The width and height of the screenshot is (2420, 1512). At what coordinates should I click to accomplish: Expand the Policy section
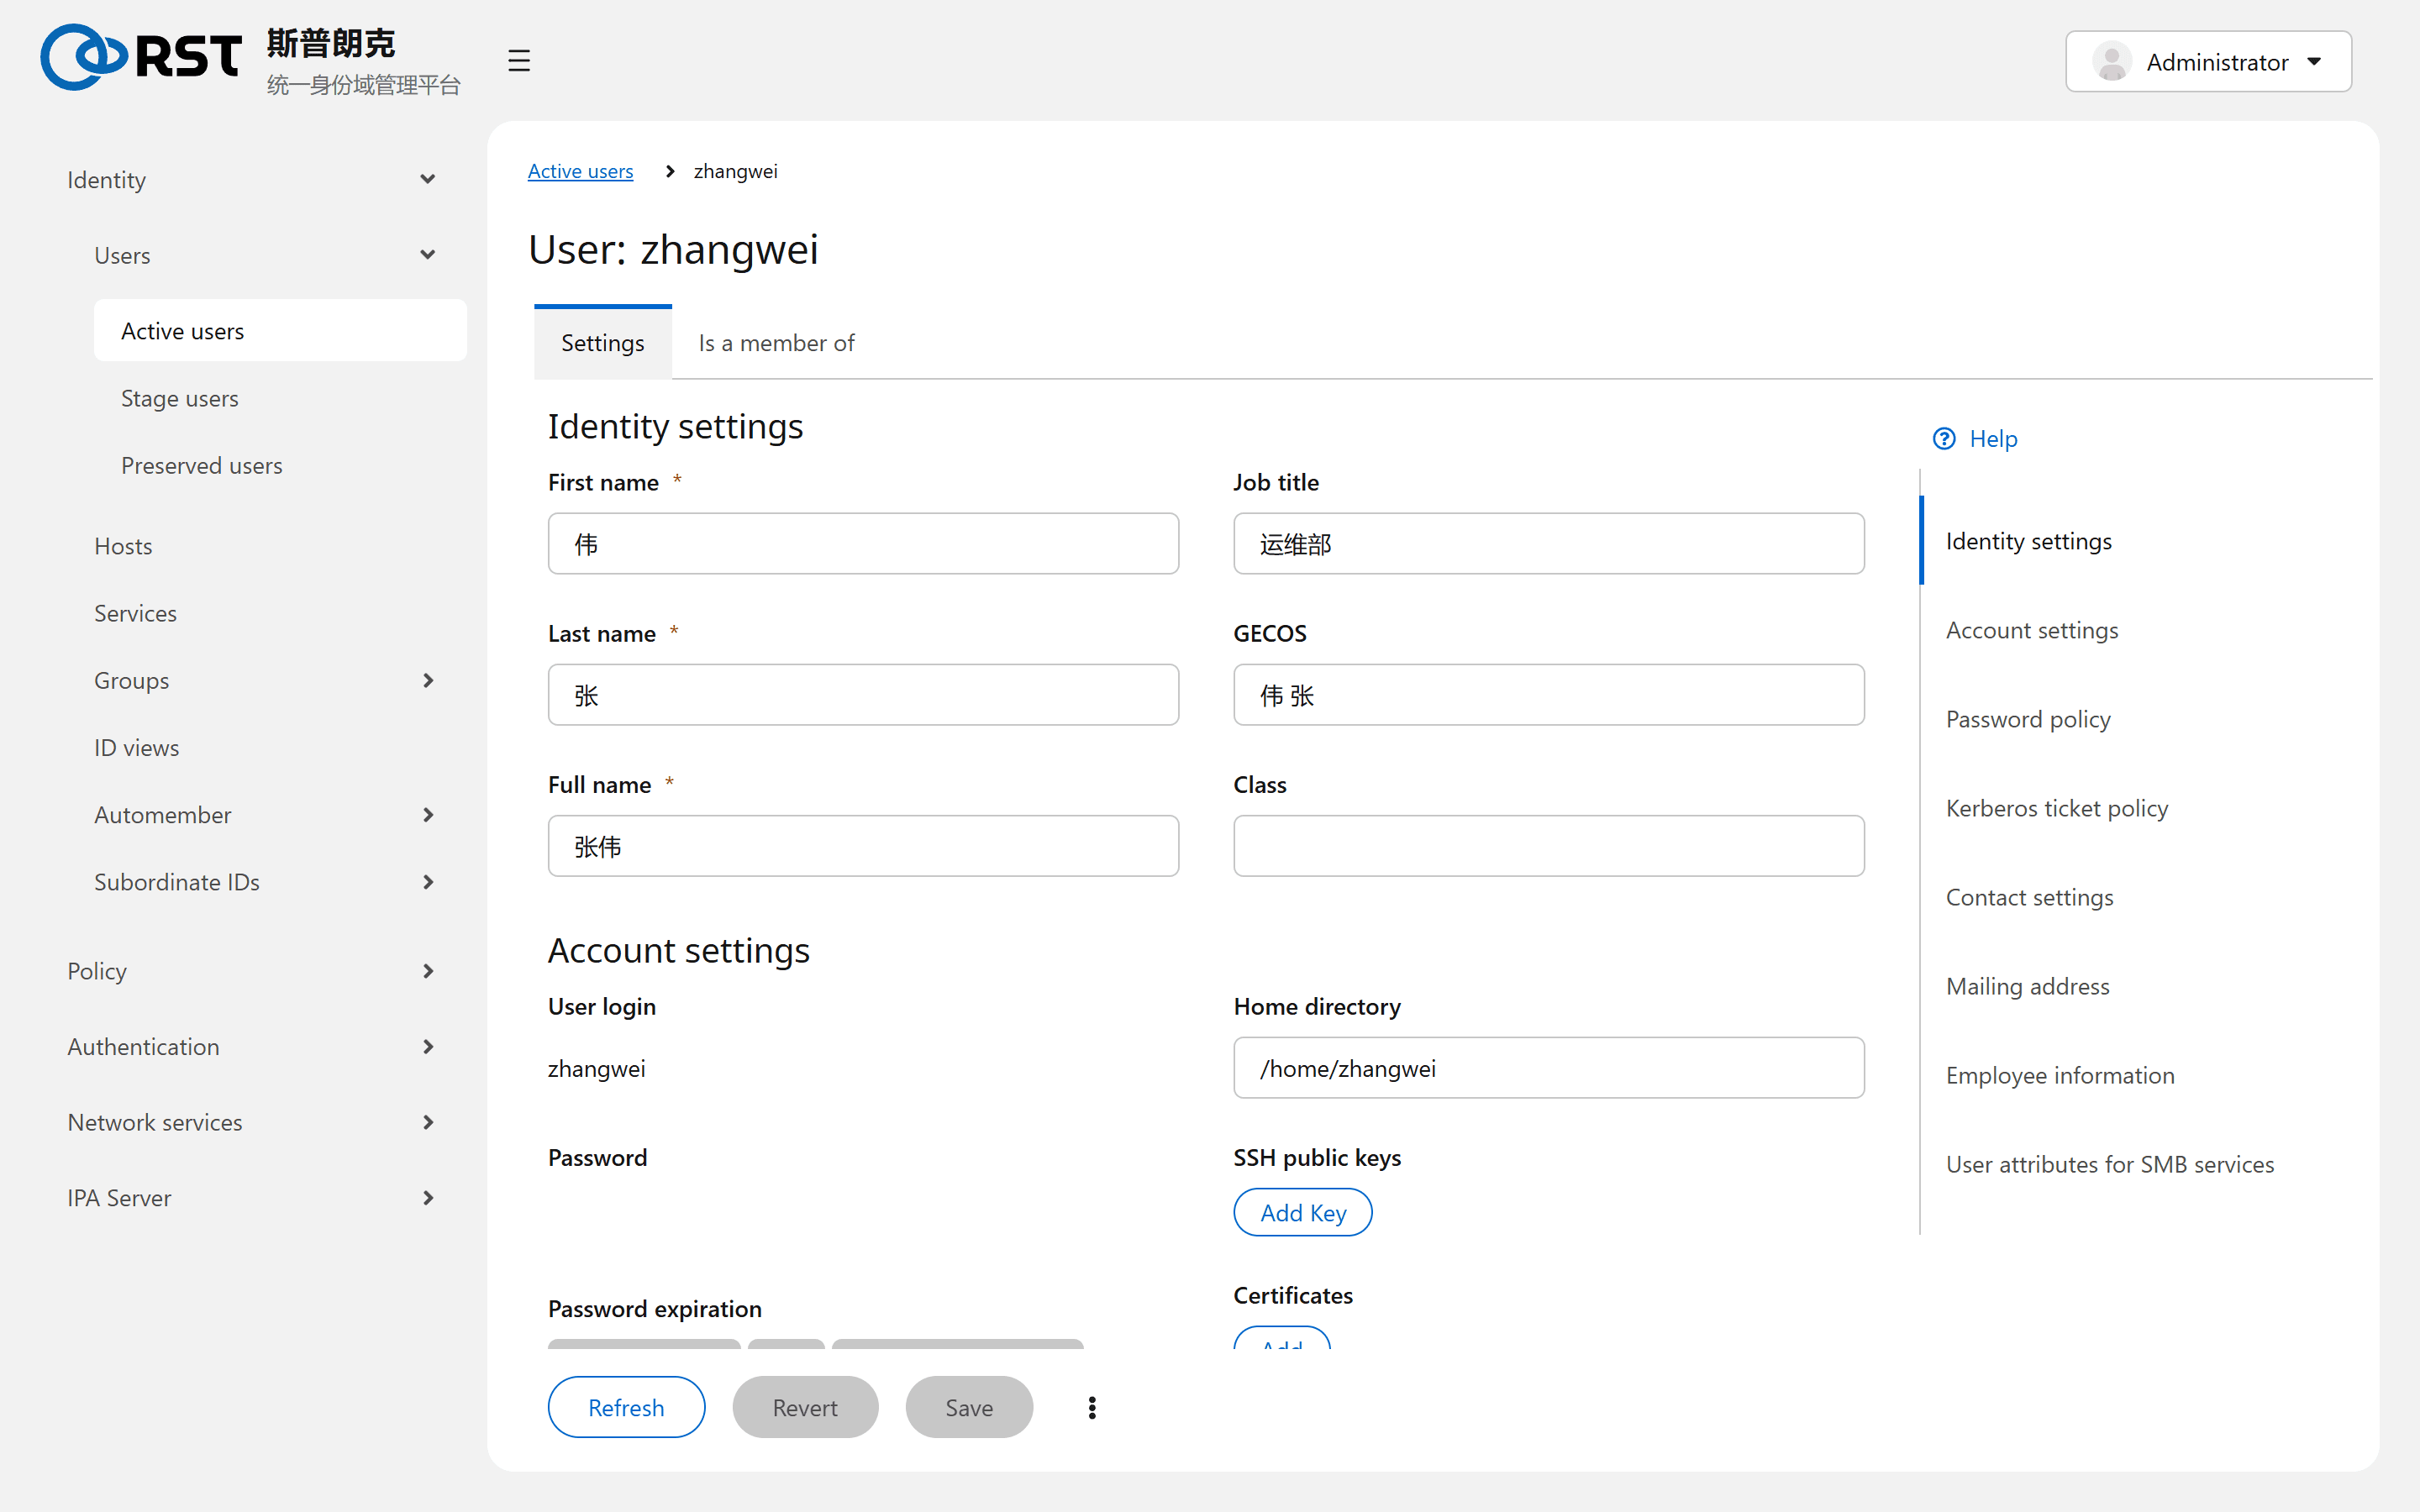pos(252,971)
